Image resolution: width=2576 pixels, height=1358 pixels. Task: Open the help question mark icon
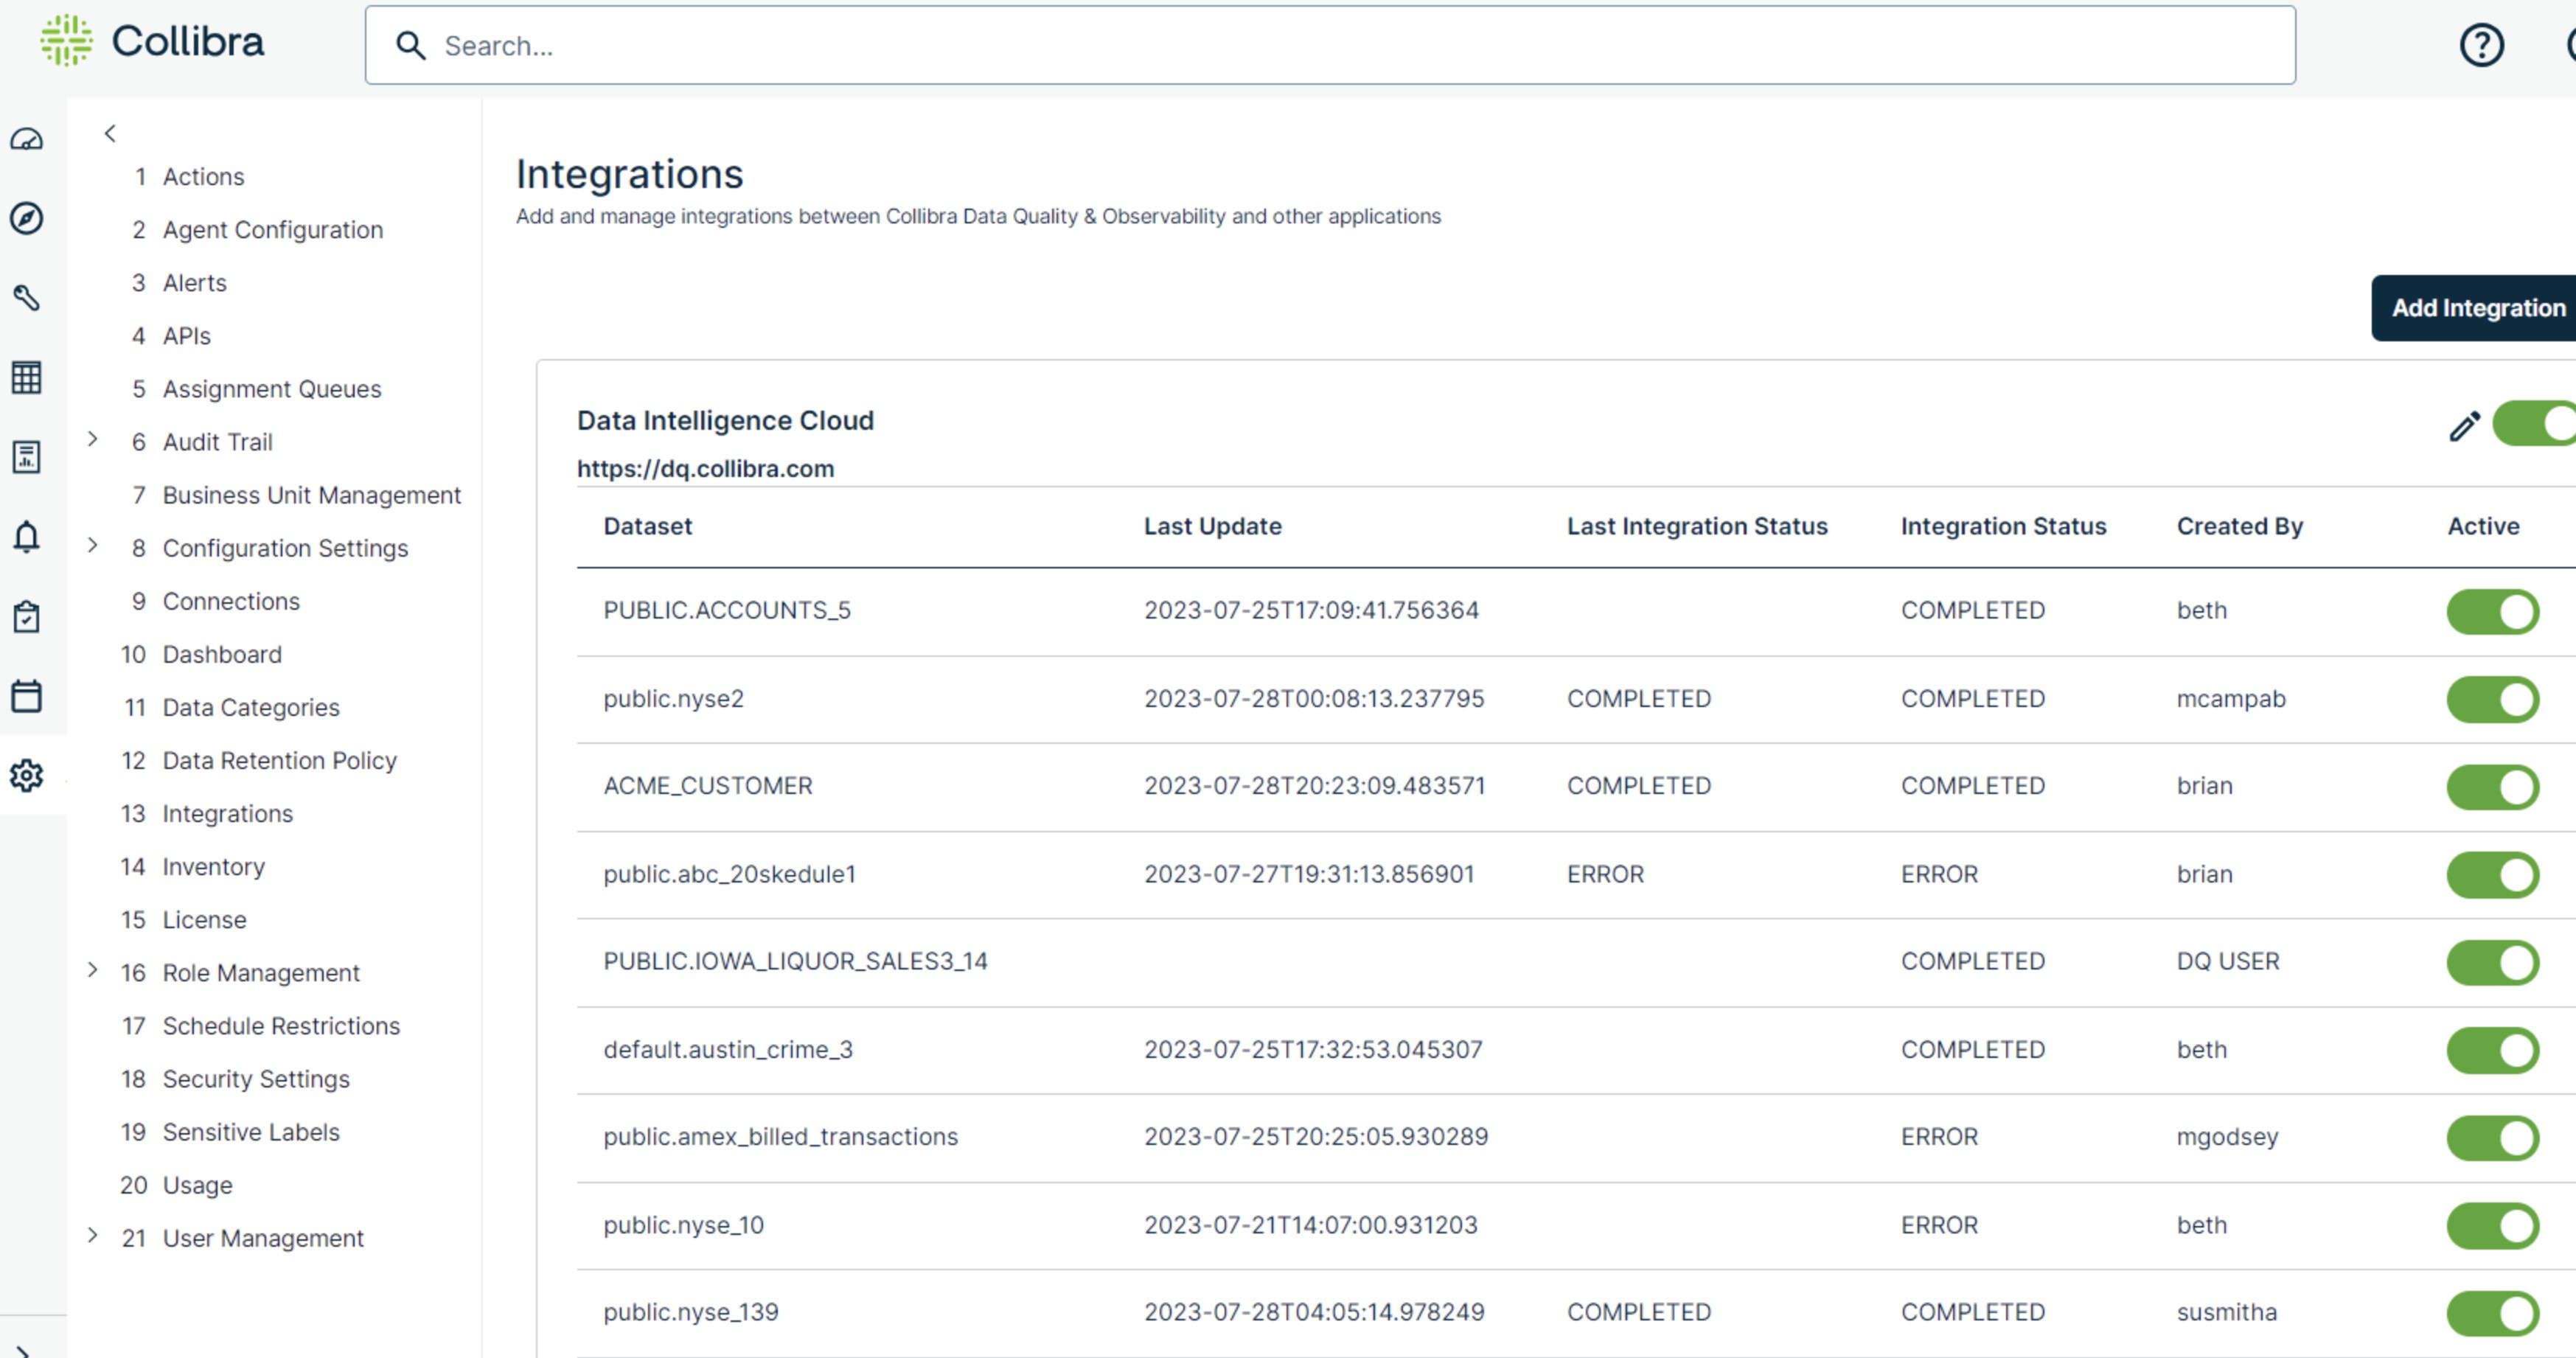point(2481,46)
